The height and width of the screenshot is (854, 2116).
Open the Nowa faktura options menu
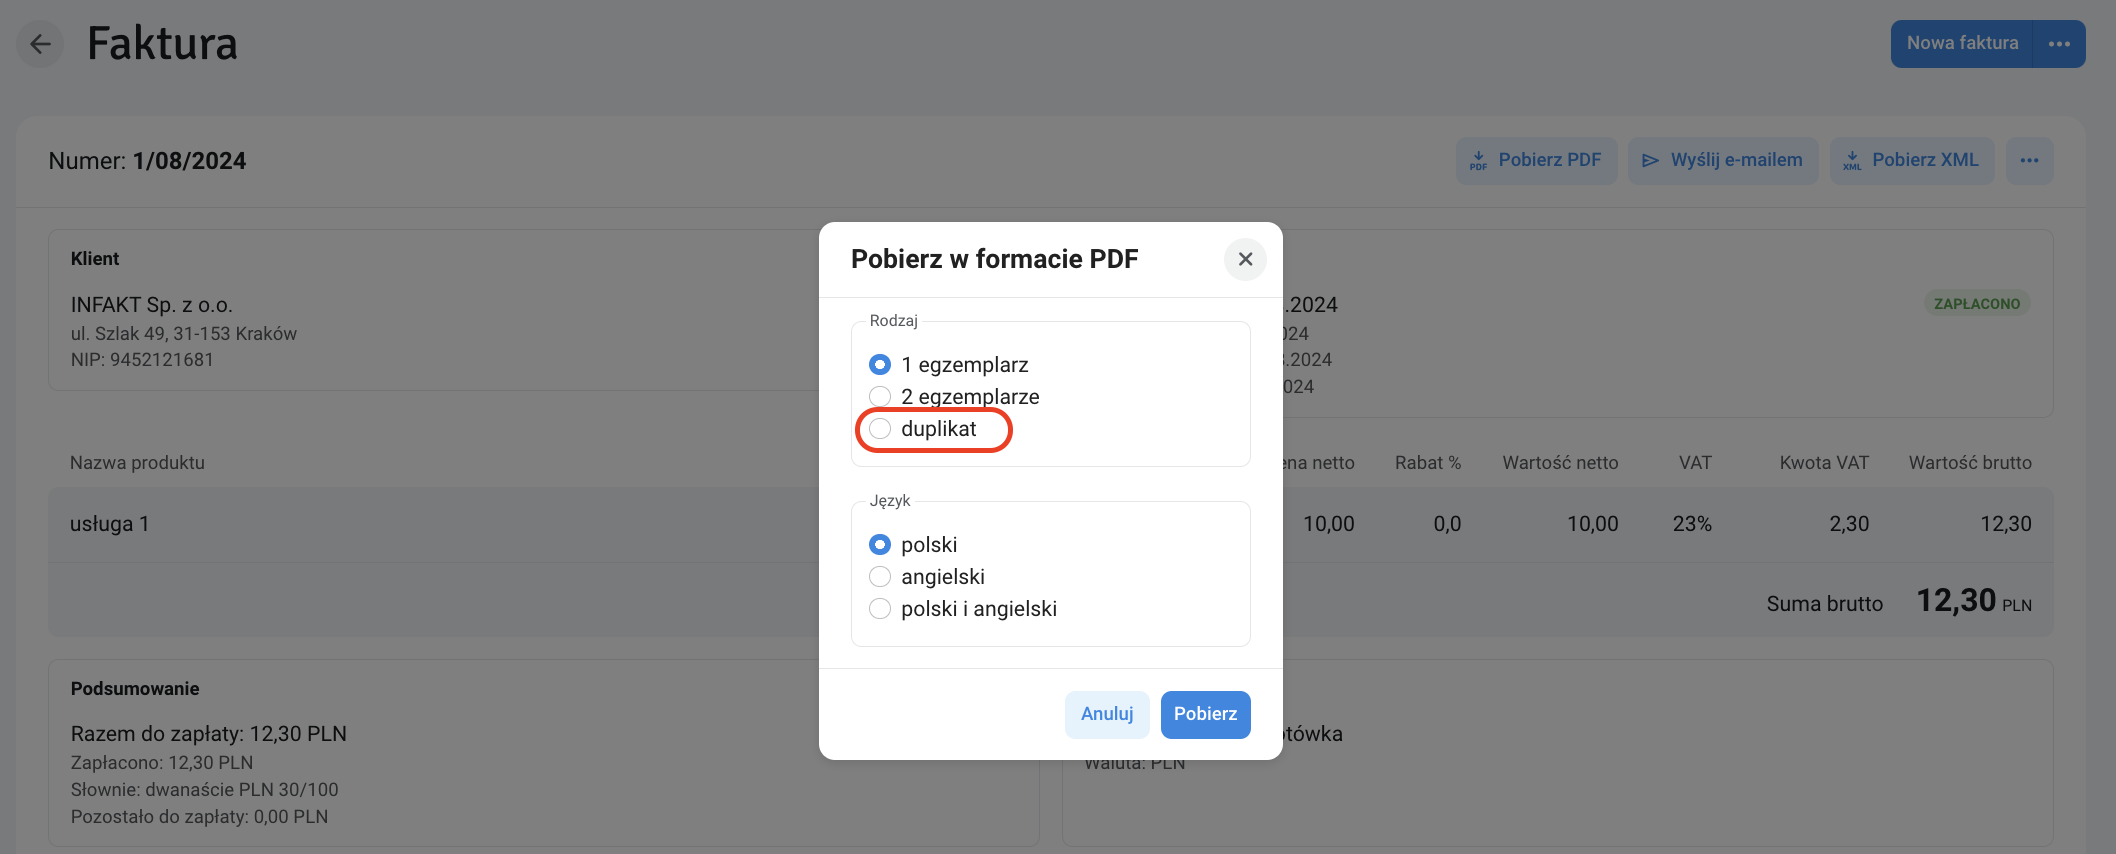(x=2059, y=44)
